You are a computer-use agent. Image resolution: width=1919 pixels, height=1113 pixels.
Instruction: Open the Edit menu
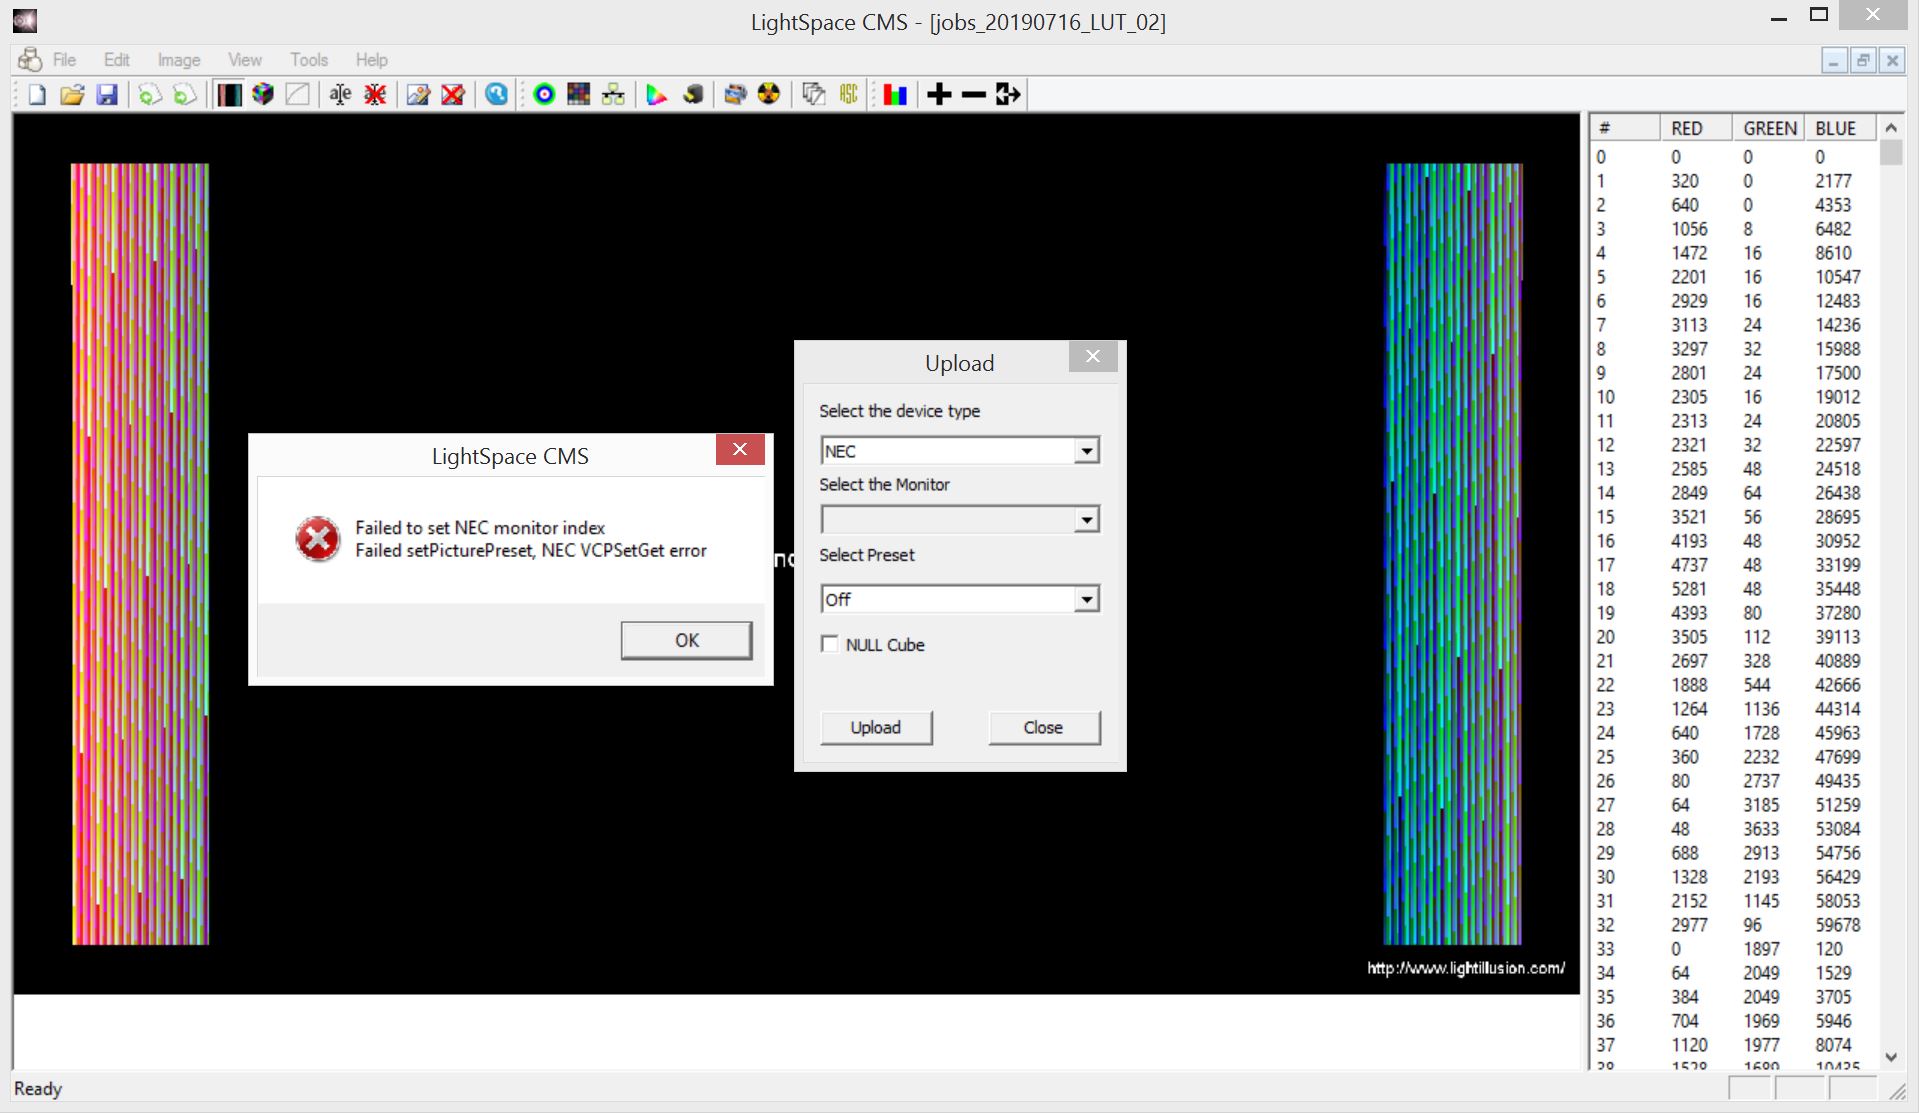[117, 60]
